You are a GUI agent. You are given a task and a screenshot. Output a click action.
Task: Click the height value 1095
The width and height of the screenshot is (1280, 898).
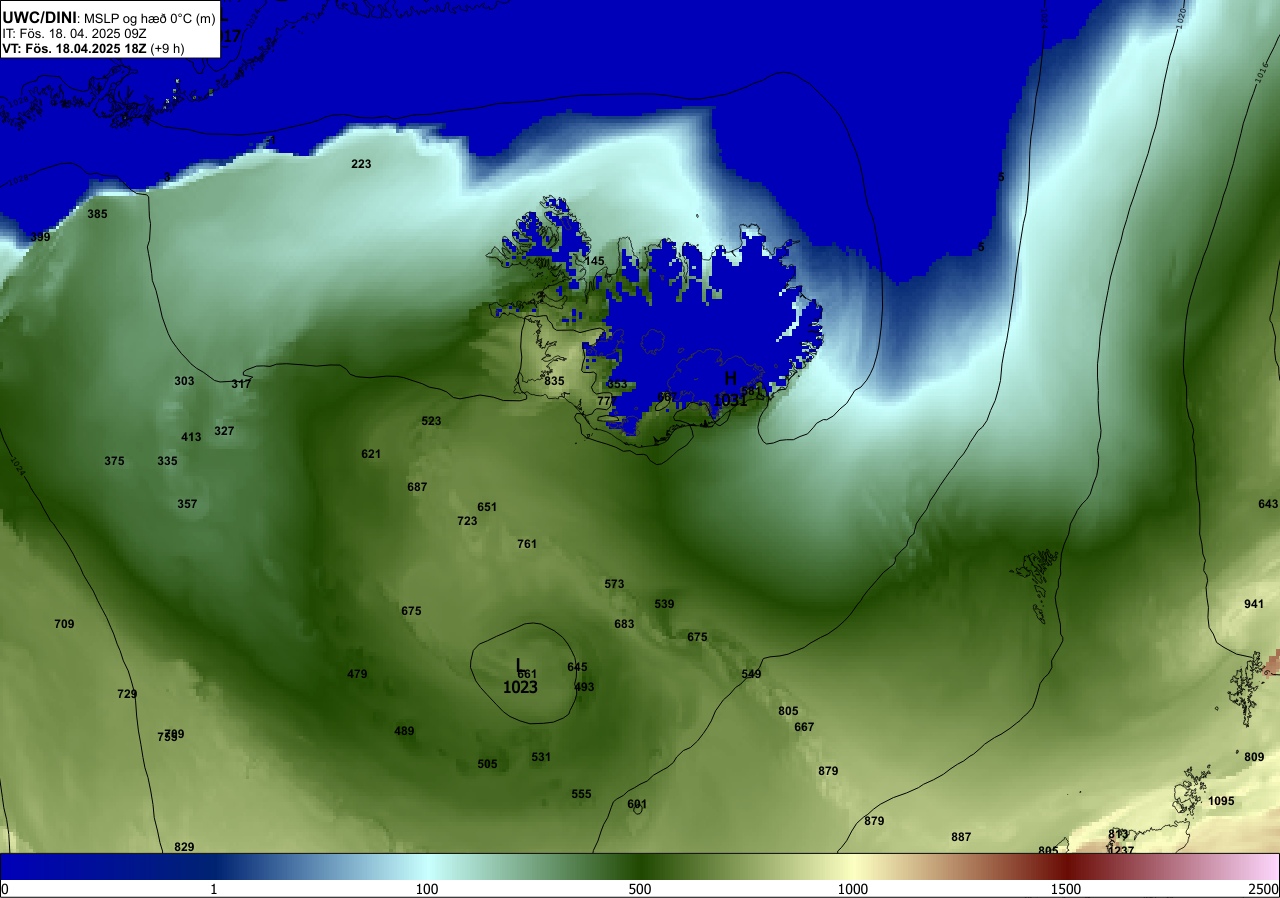click(1221, 801)
